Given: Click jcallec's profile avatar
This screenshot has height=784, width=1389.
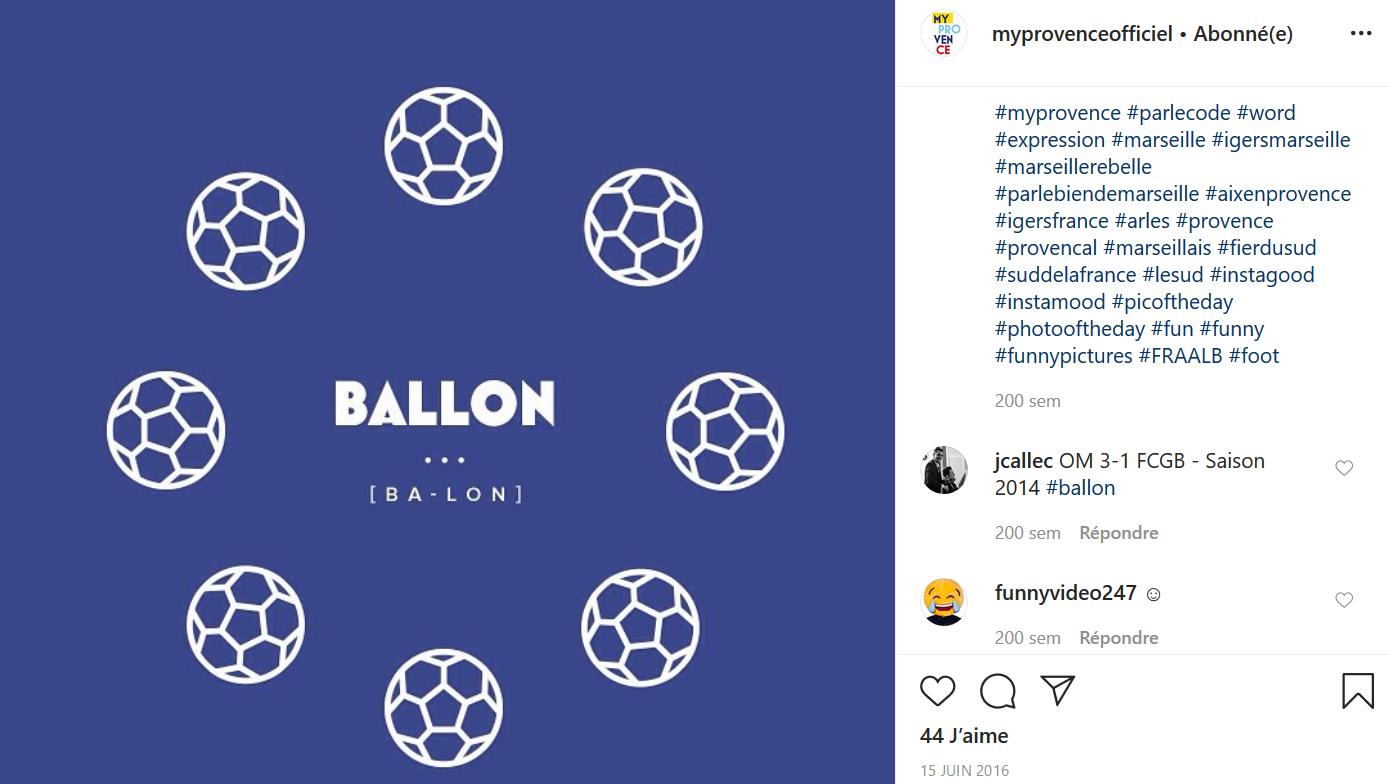Looking at the screenshot, I should 943,470.
